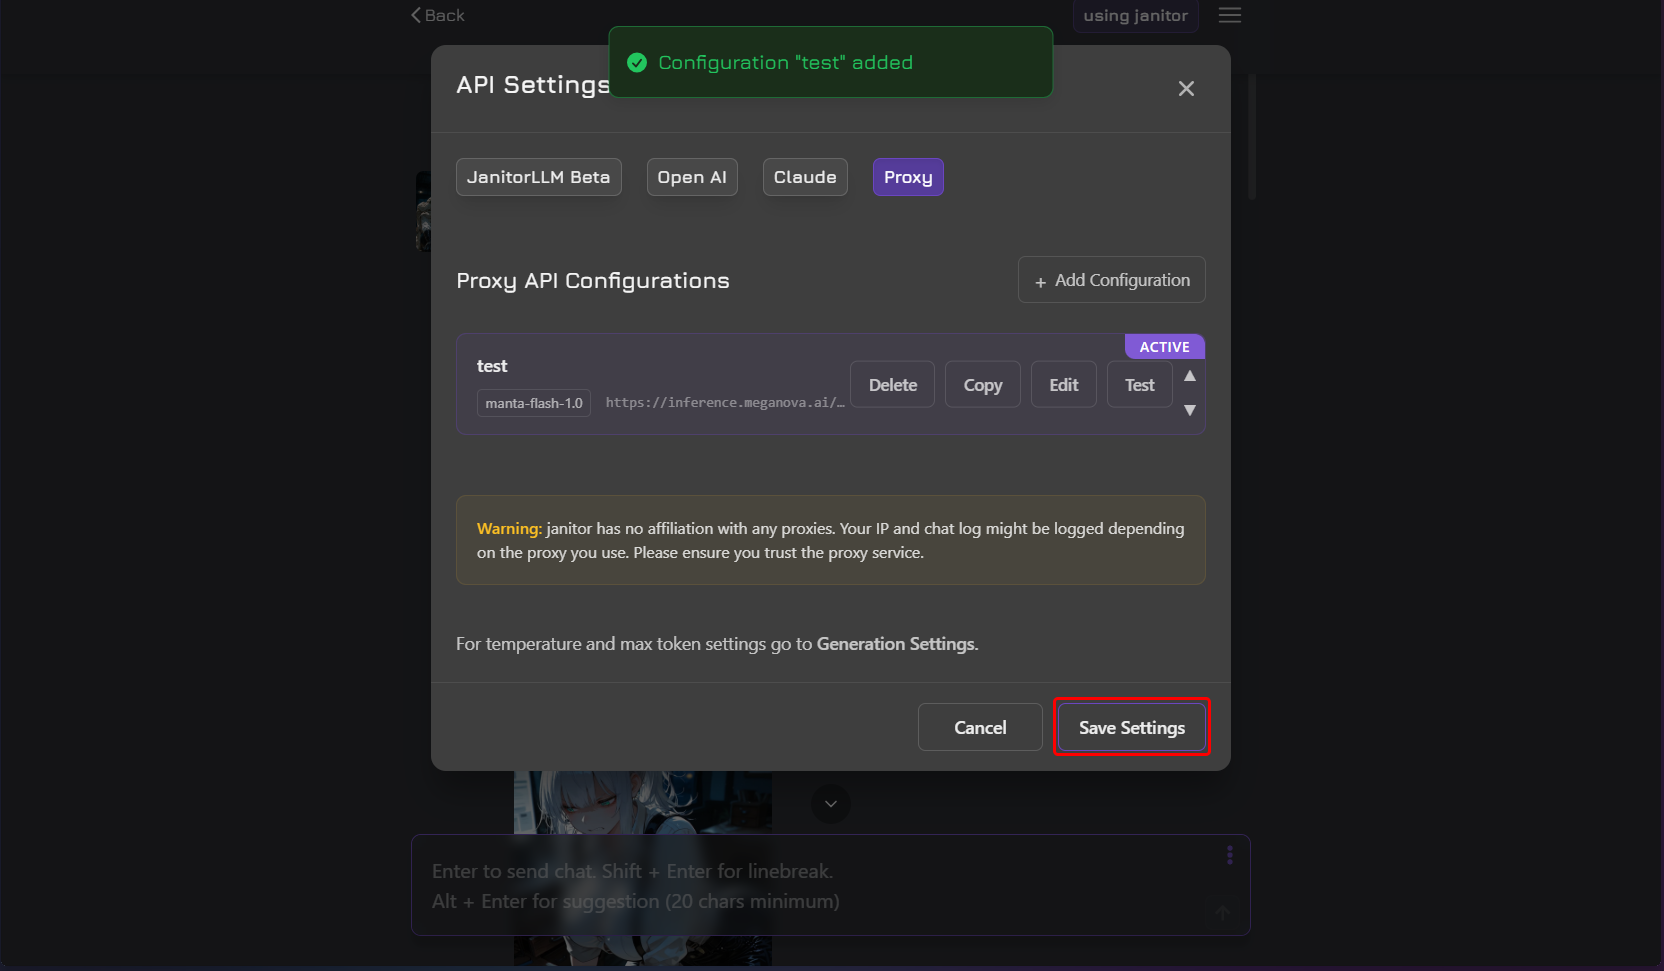1664x971 pixels.
Task: Open chat options three-dot icon
Action: coord(1230,855)
